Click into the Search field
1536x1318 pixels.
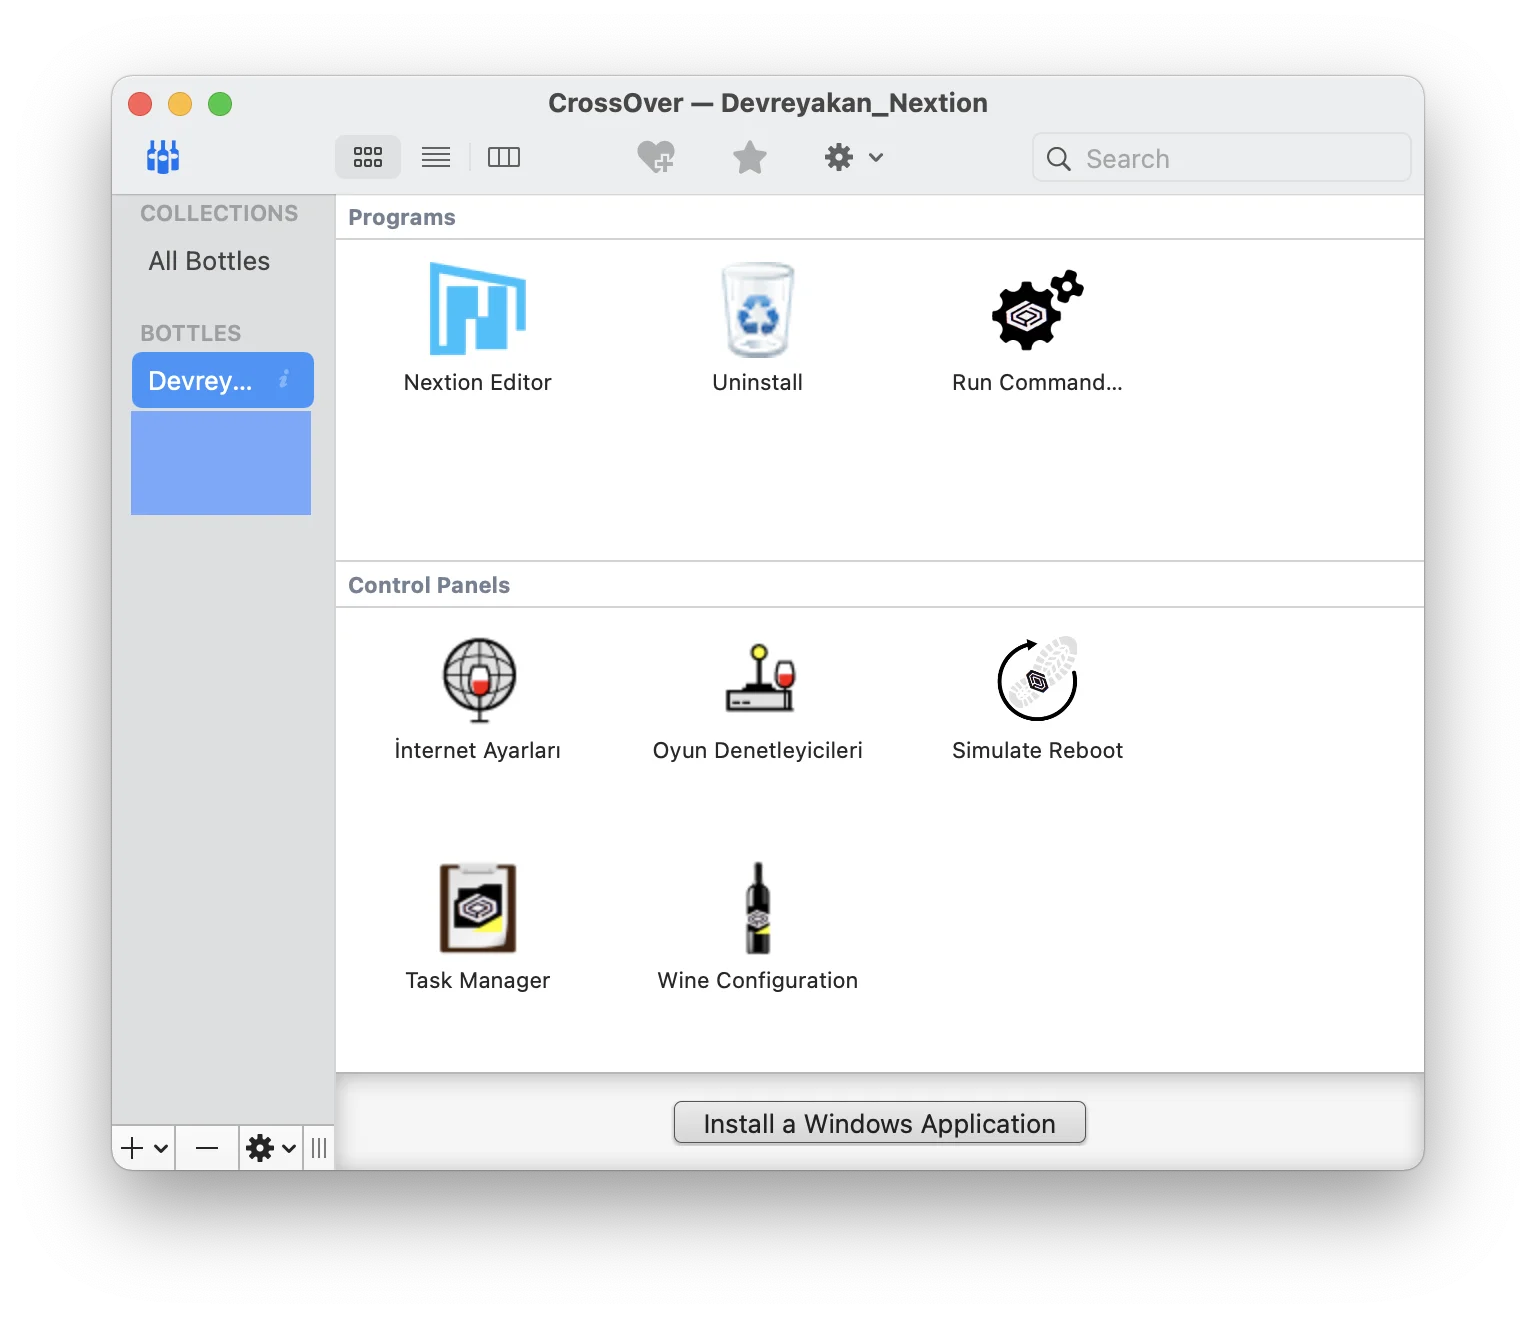point(1222,158)
